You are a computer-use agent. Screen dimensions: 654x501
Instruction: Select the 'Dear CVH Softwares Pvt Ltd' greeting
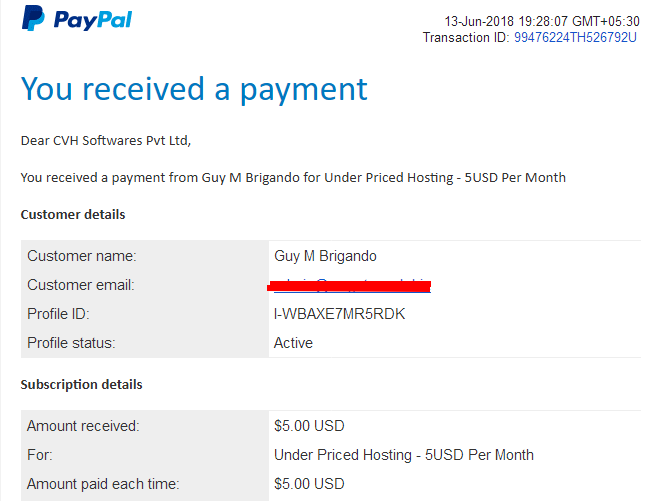point(106,141)
